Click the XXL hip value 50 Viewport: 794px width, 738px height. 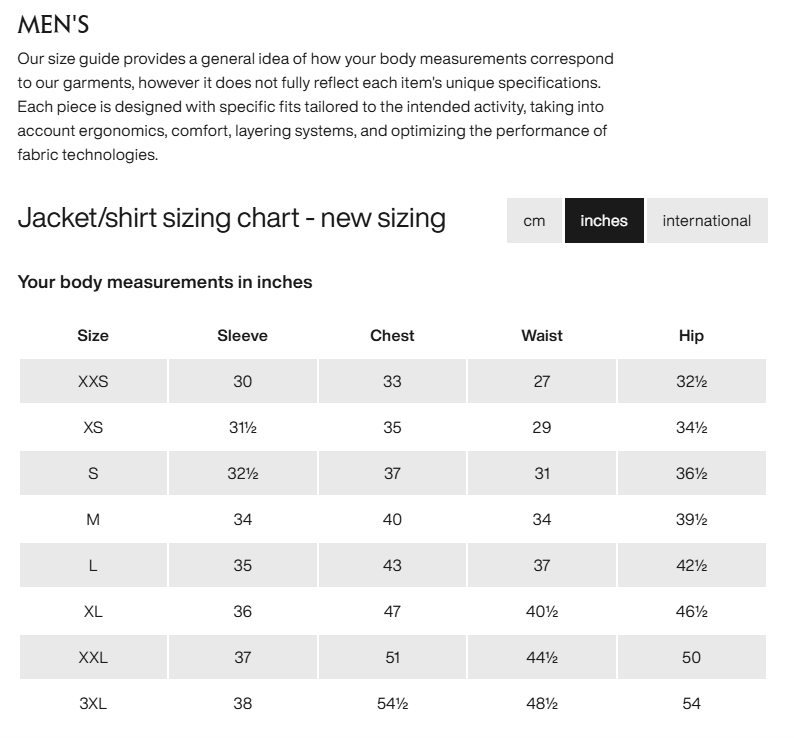pos(691,657)
